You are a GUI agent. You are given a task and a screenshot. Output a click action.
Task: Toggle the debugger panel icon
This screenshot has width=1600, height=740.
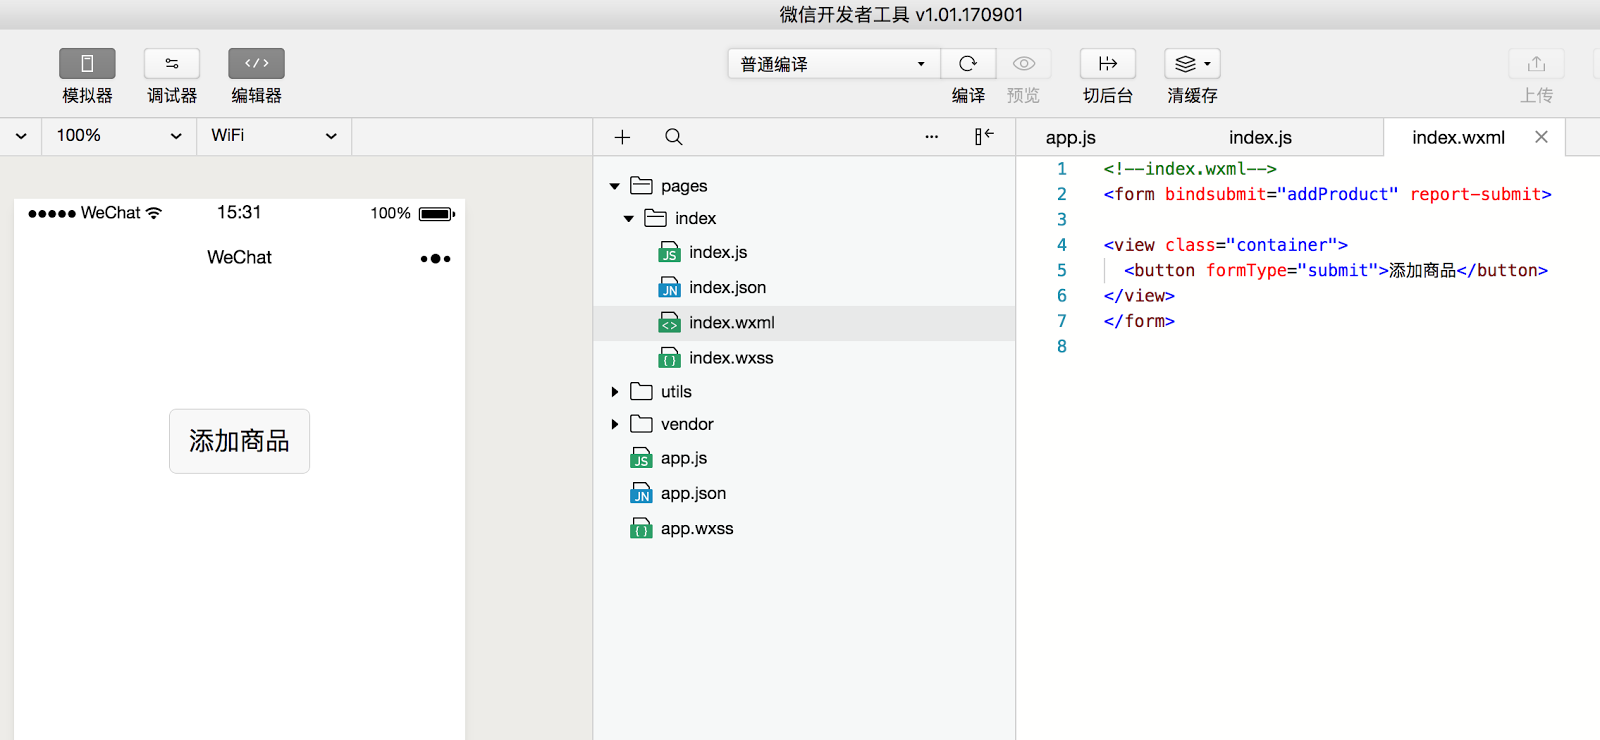coord(172,64)
